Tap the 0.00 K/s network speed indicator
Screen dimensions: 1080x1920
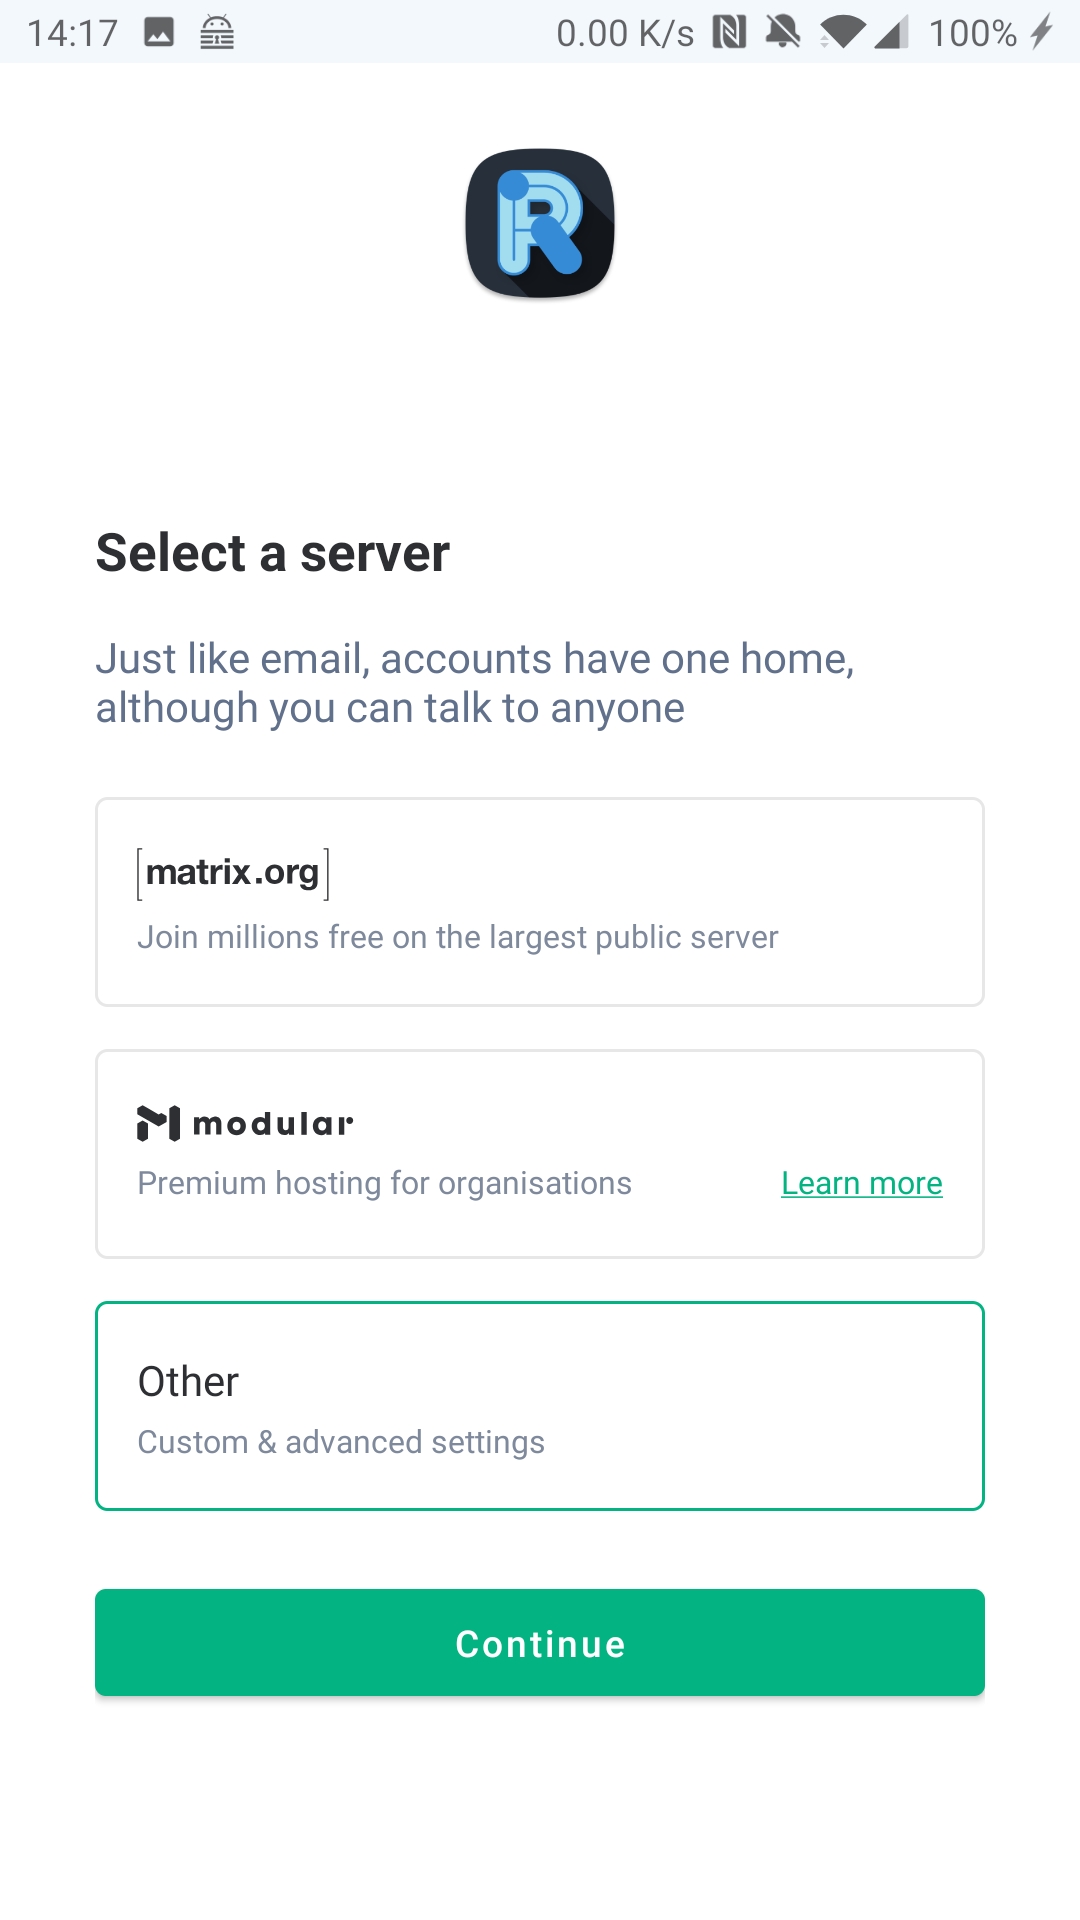coord(625,33)
